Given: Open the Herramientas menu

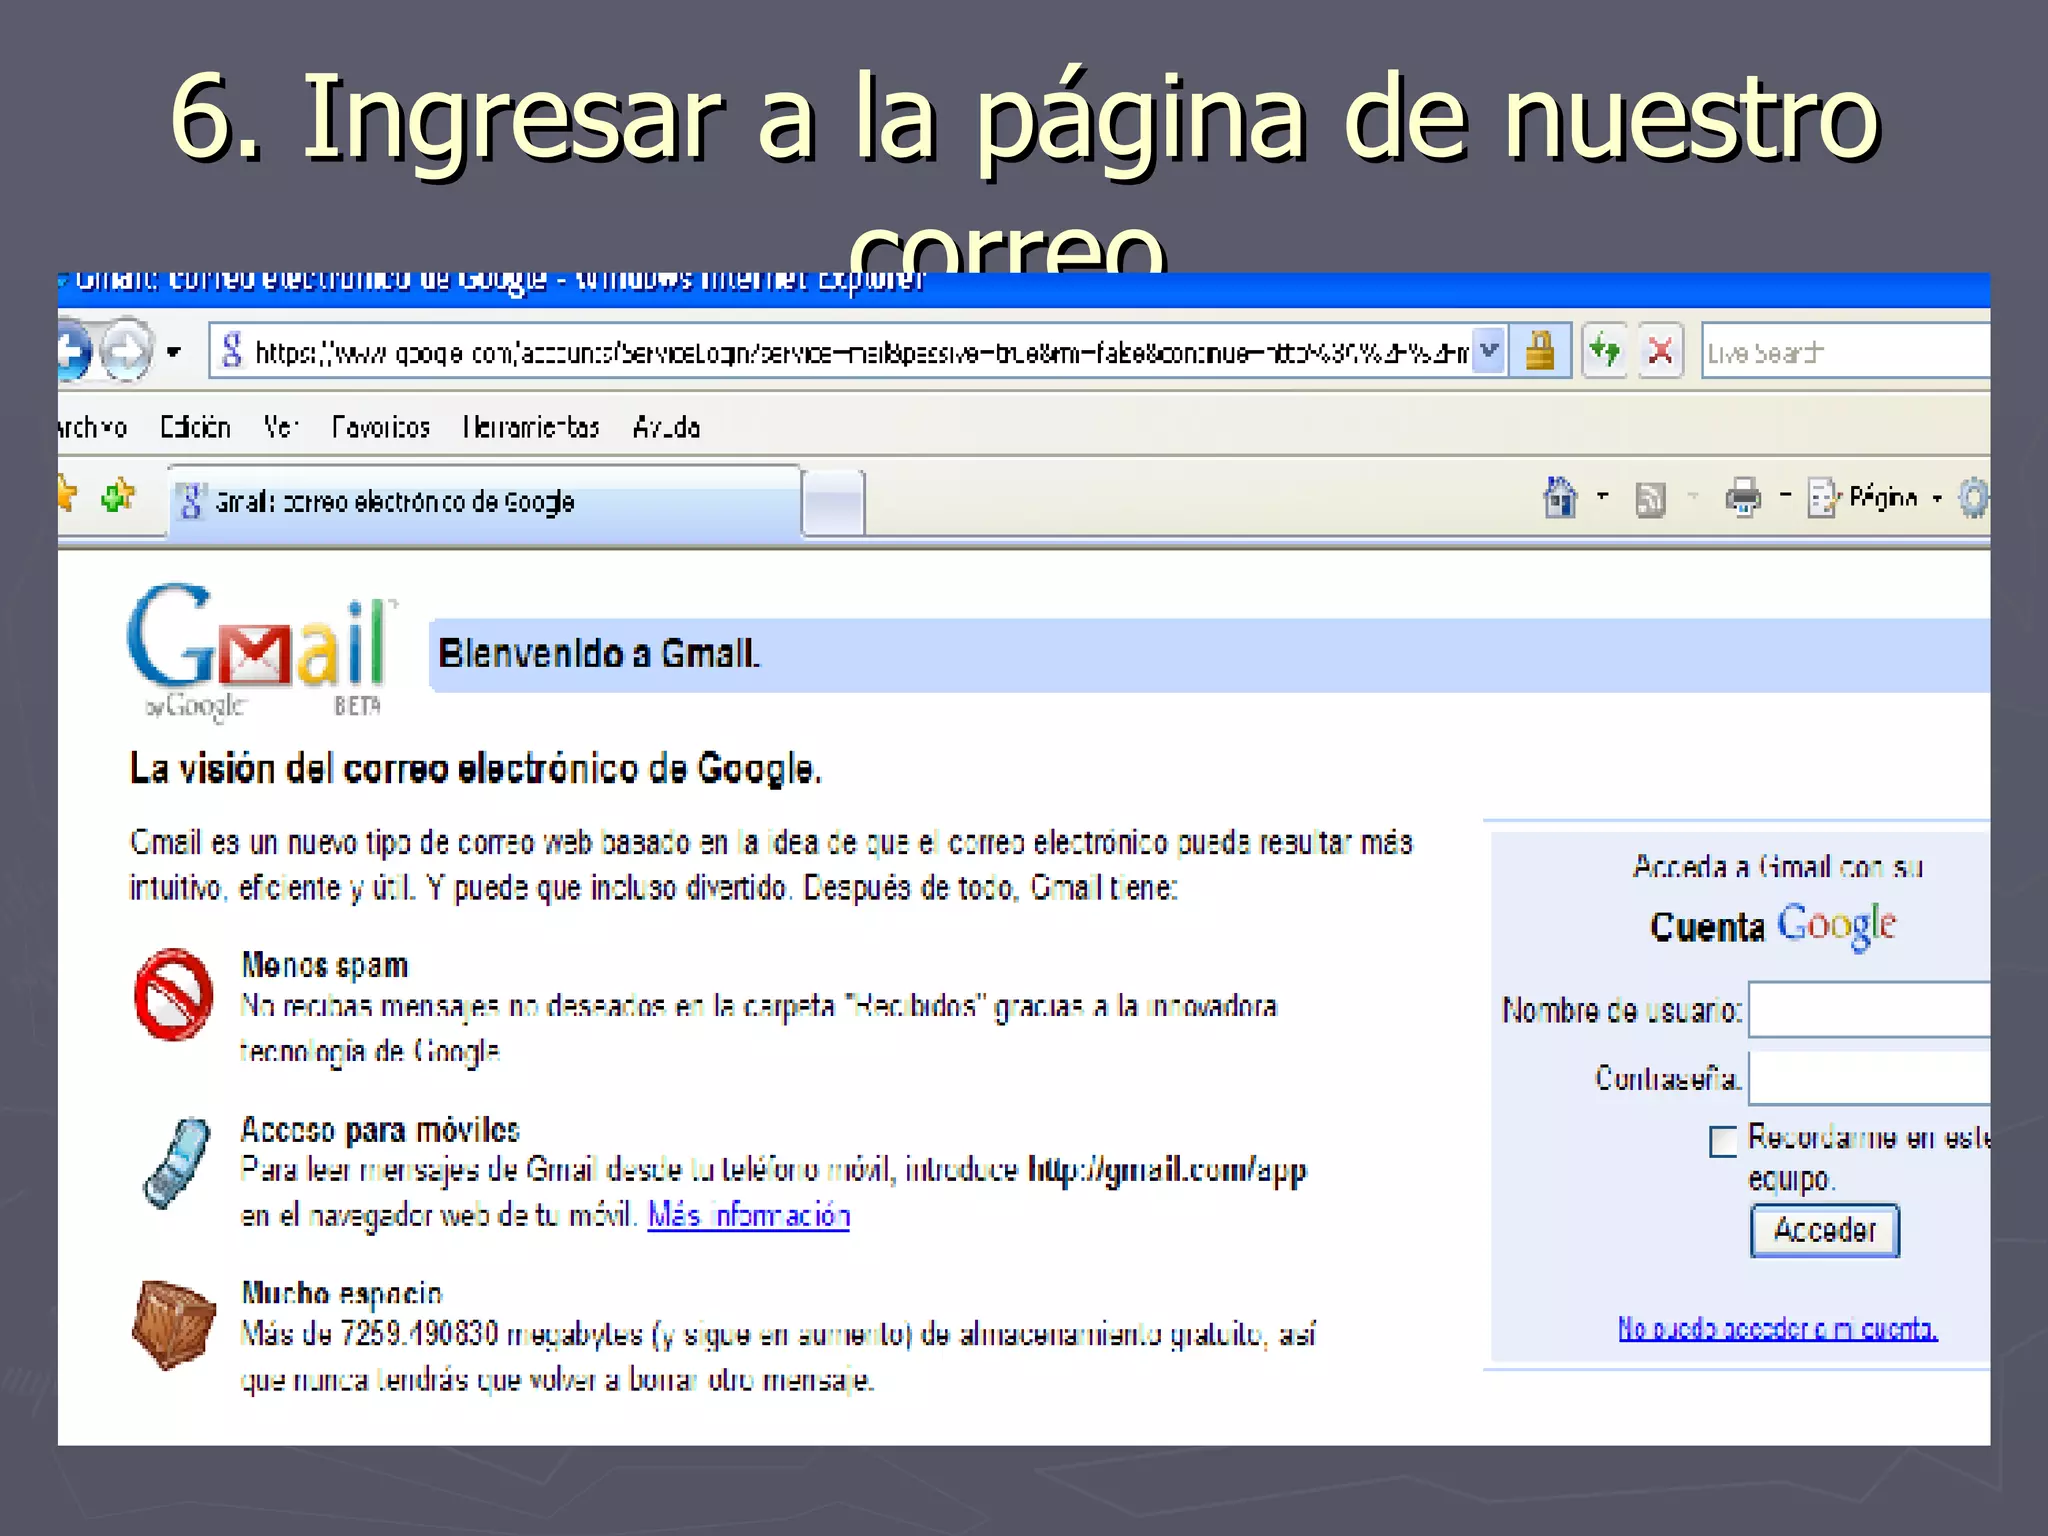Looking at the screenshot, I should pos(531,428).
